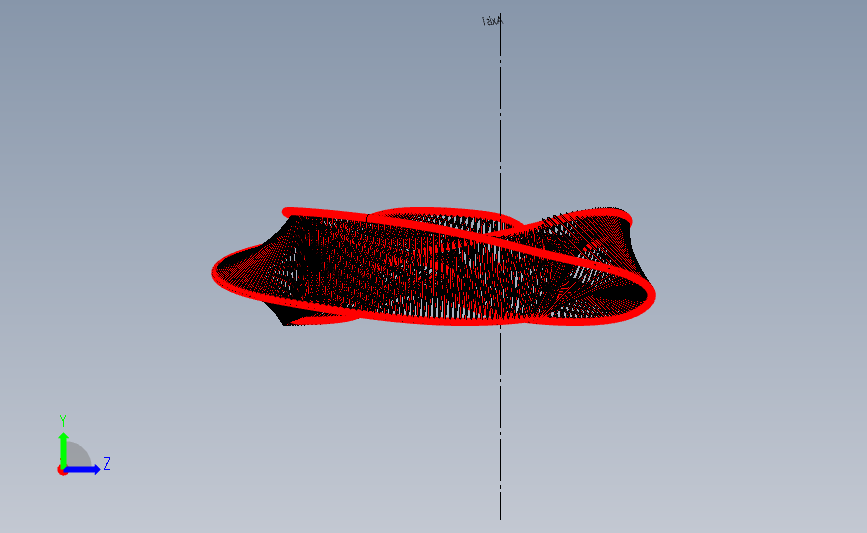Click the Z letter label of the triad

pos(107,463)
